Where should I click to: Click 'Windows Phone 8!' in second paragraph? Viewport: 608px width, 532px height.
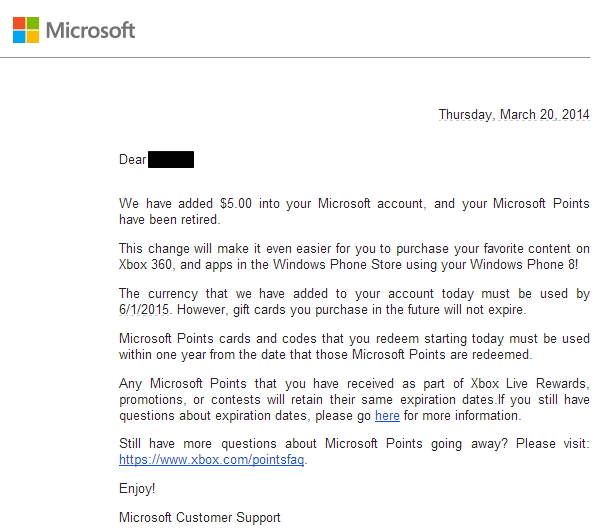click(529, 263)
